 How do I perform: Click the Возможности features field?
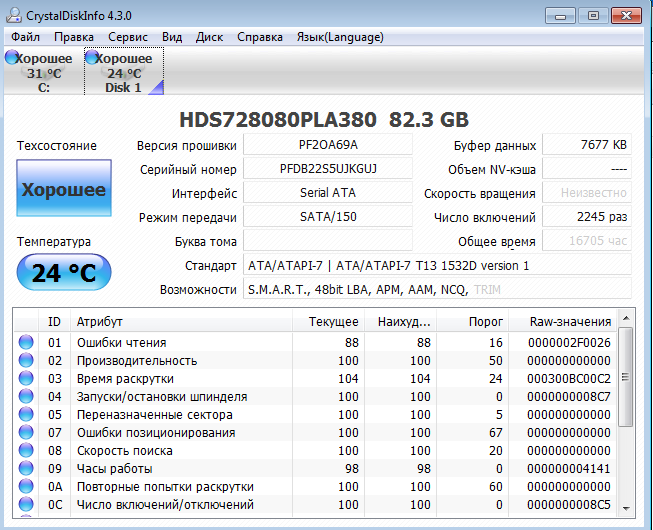pos(437,289)
